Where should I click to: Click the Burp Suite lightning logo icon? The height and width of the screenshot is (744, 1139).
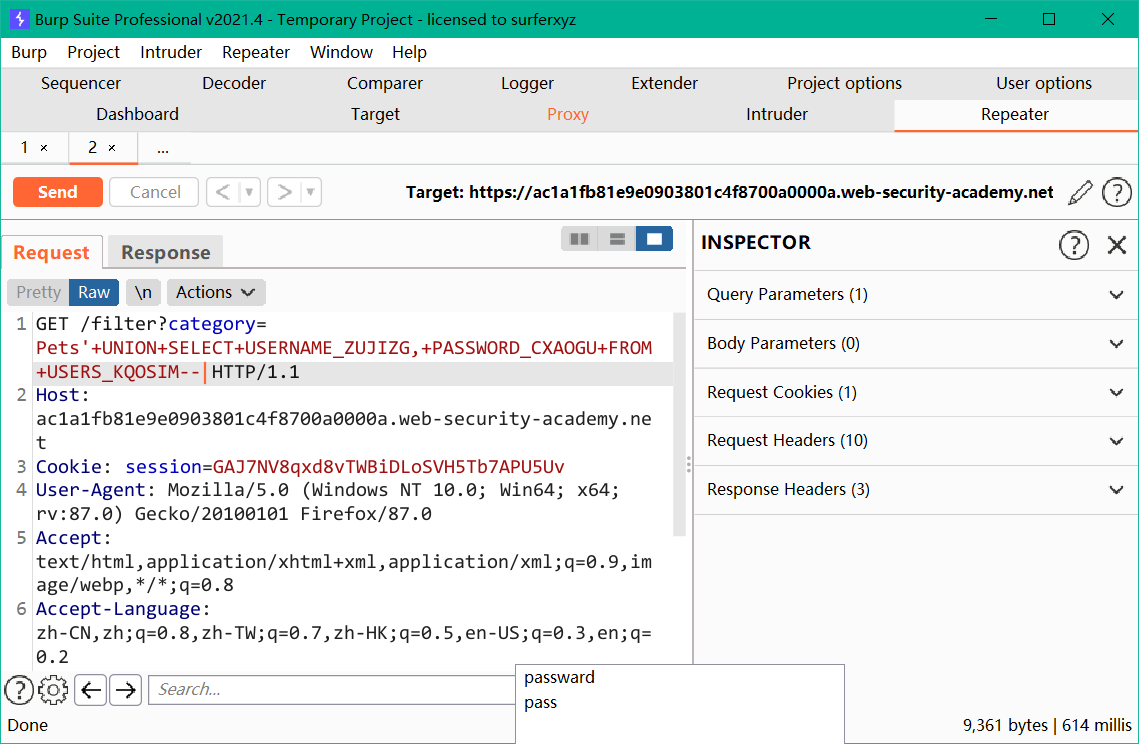20,19
